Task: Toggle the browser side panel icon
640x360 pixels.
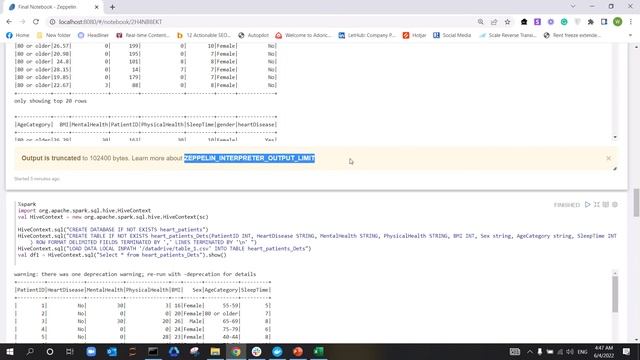Action: [604, 22]
